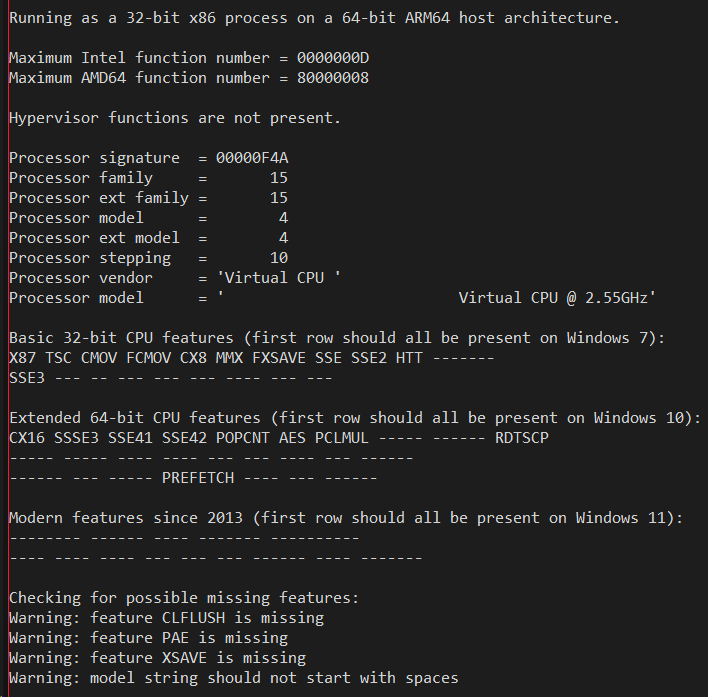Screen dimensions: 708x697
Task: Click the '80000008' AMD64 function number value
Action: coord(333,78)
